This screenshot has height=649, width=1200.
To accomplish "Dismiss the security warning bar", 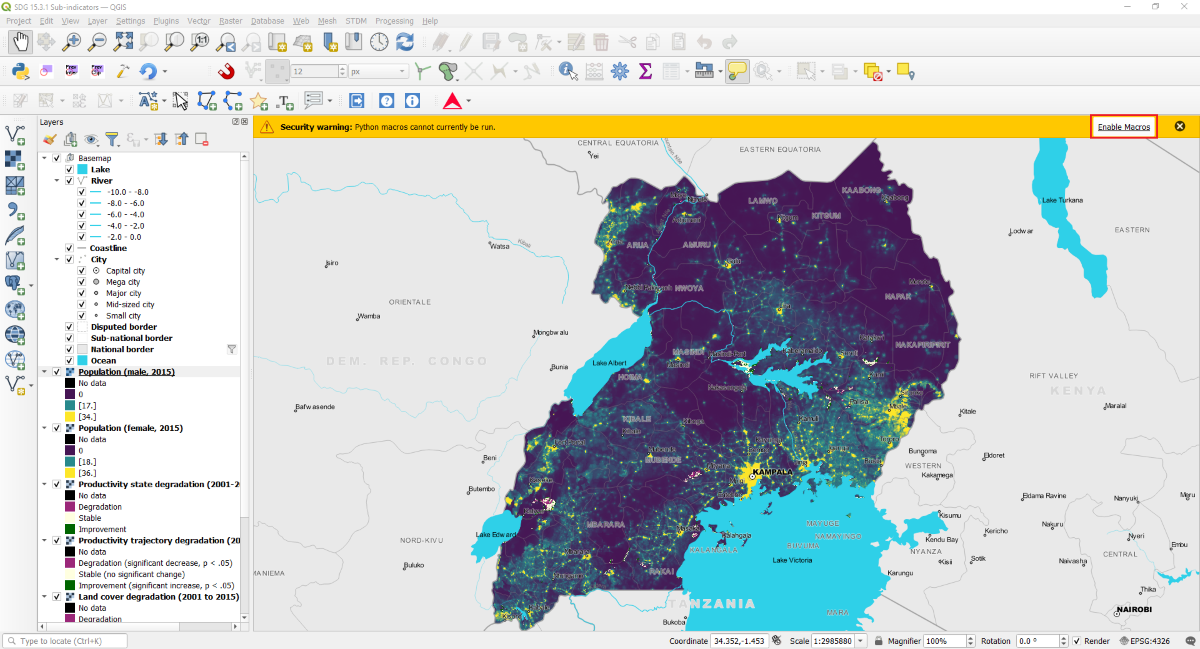I will (1180, 127).
